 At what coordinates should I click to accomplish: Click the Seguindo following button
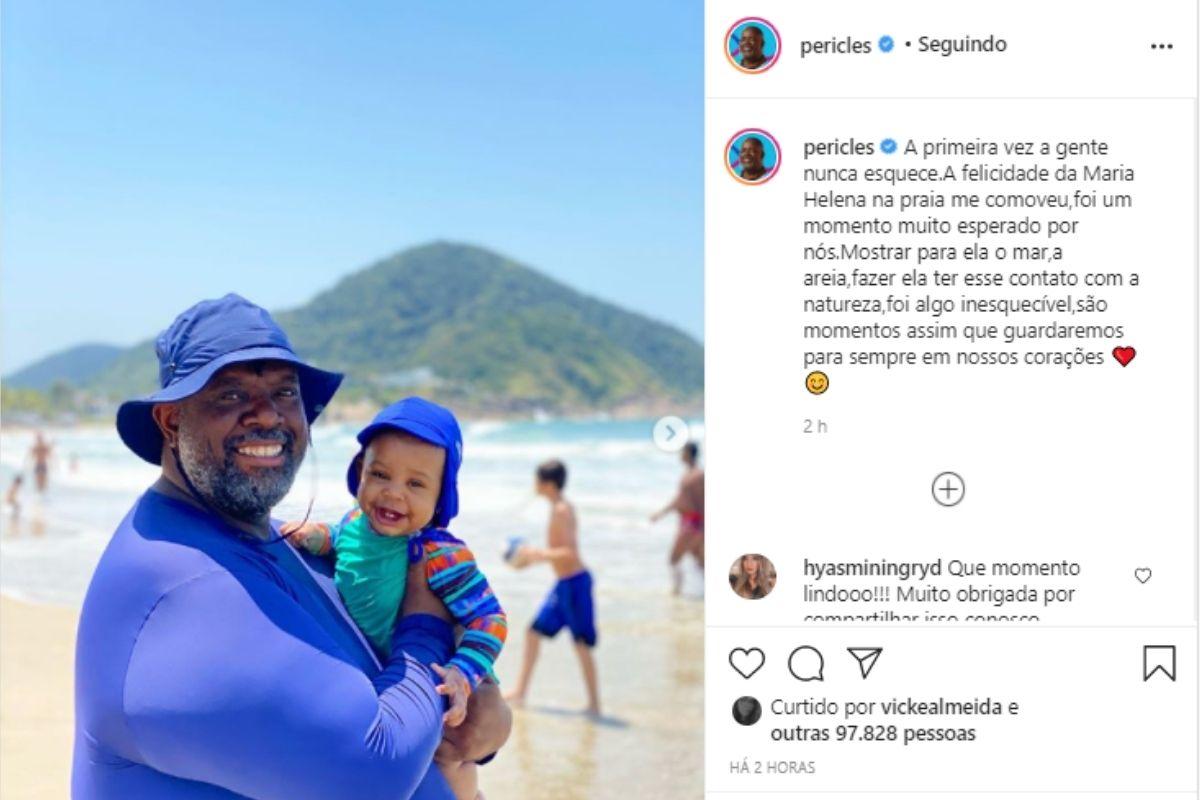tap(962, 45)
